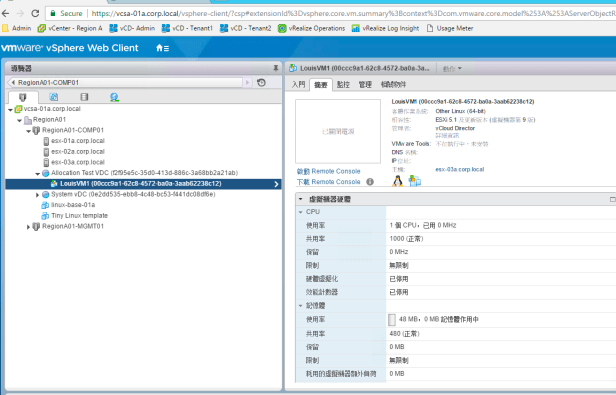
Task: Collapse Allocation Test VDC node
Action: pyautogui.click(x=37, y=173)
